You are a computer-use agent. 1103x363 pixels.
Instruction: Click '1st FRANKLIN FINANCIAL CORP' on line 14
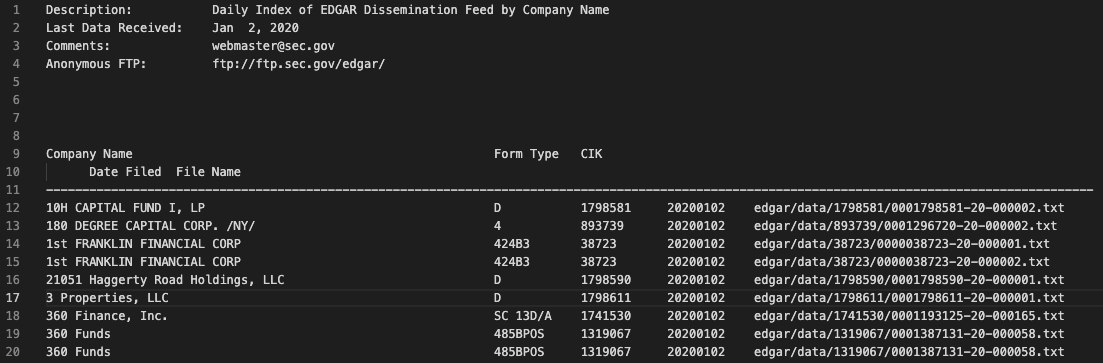[x=144, y=244]
